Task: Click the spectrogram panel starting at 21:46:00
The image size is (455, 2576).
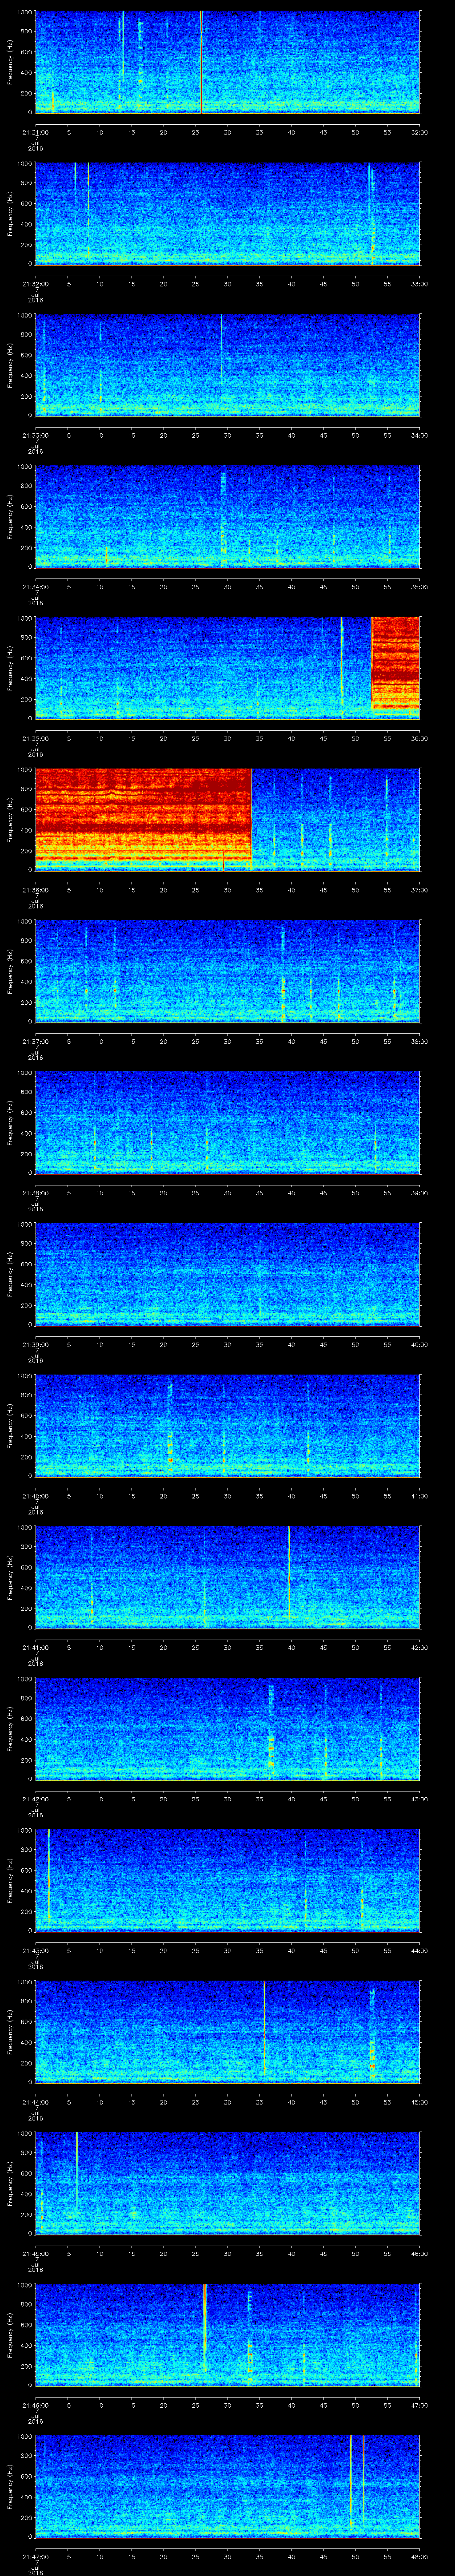Action: point(228,2335)
